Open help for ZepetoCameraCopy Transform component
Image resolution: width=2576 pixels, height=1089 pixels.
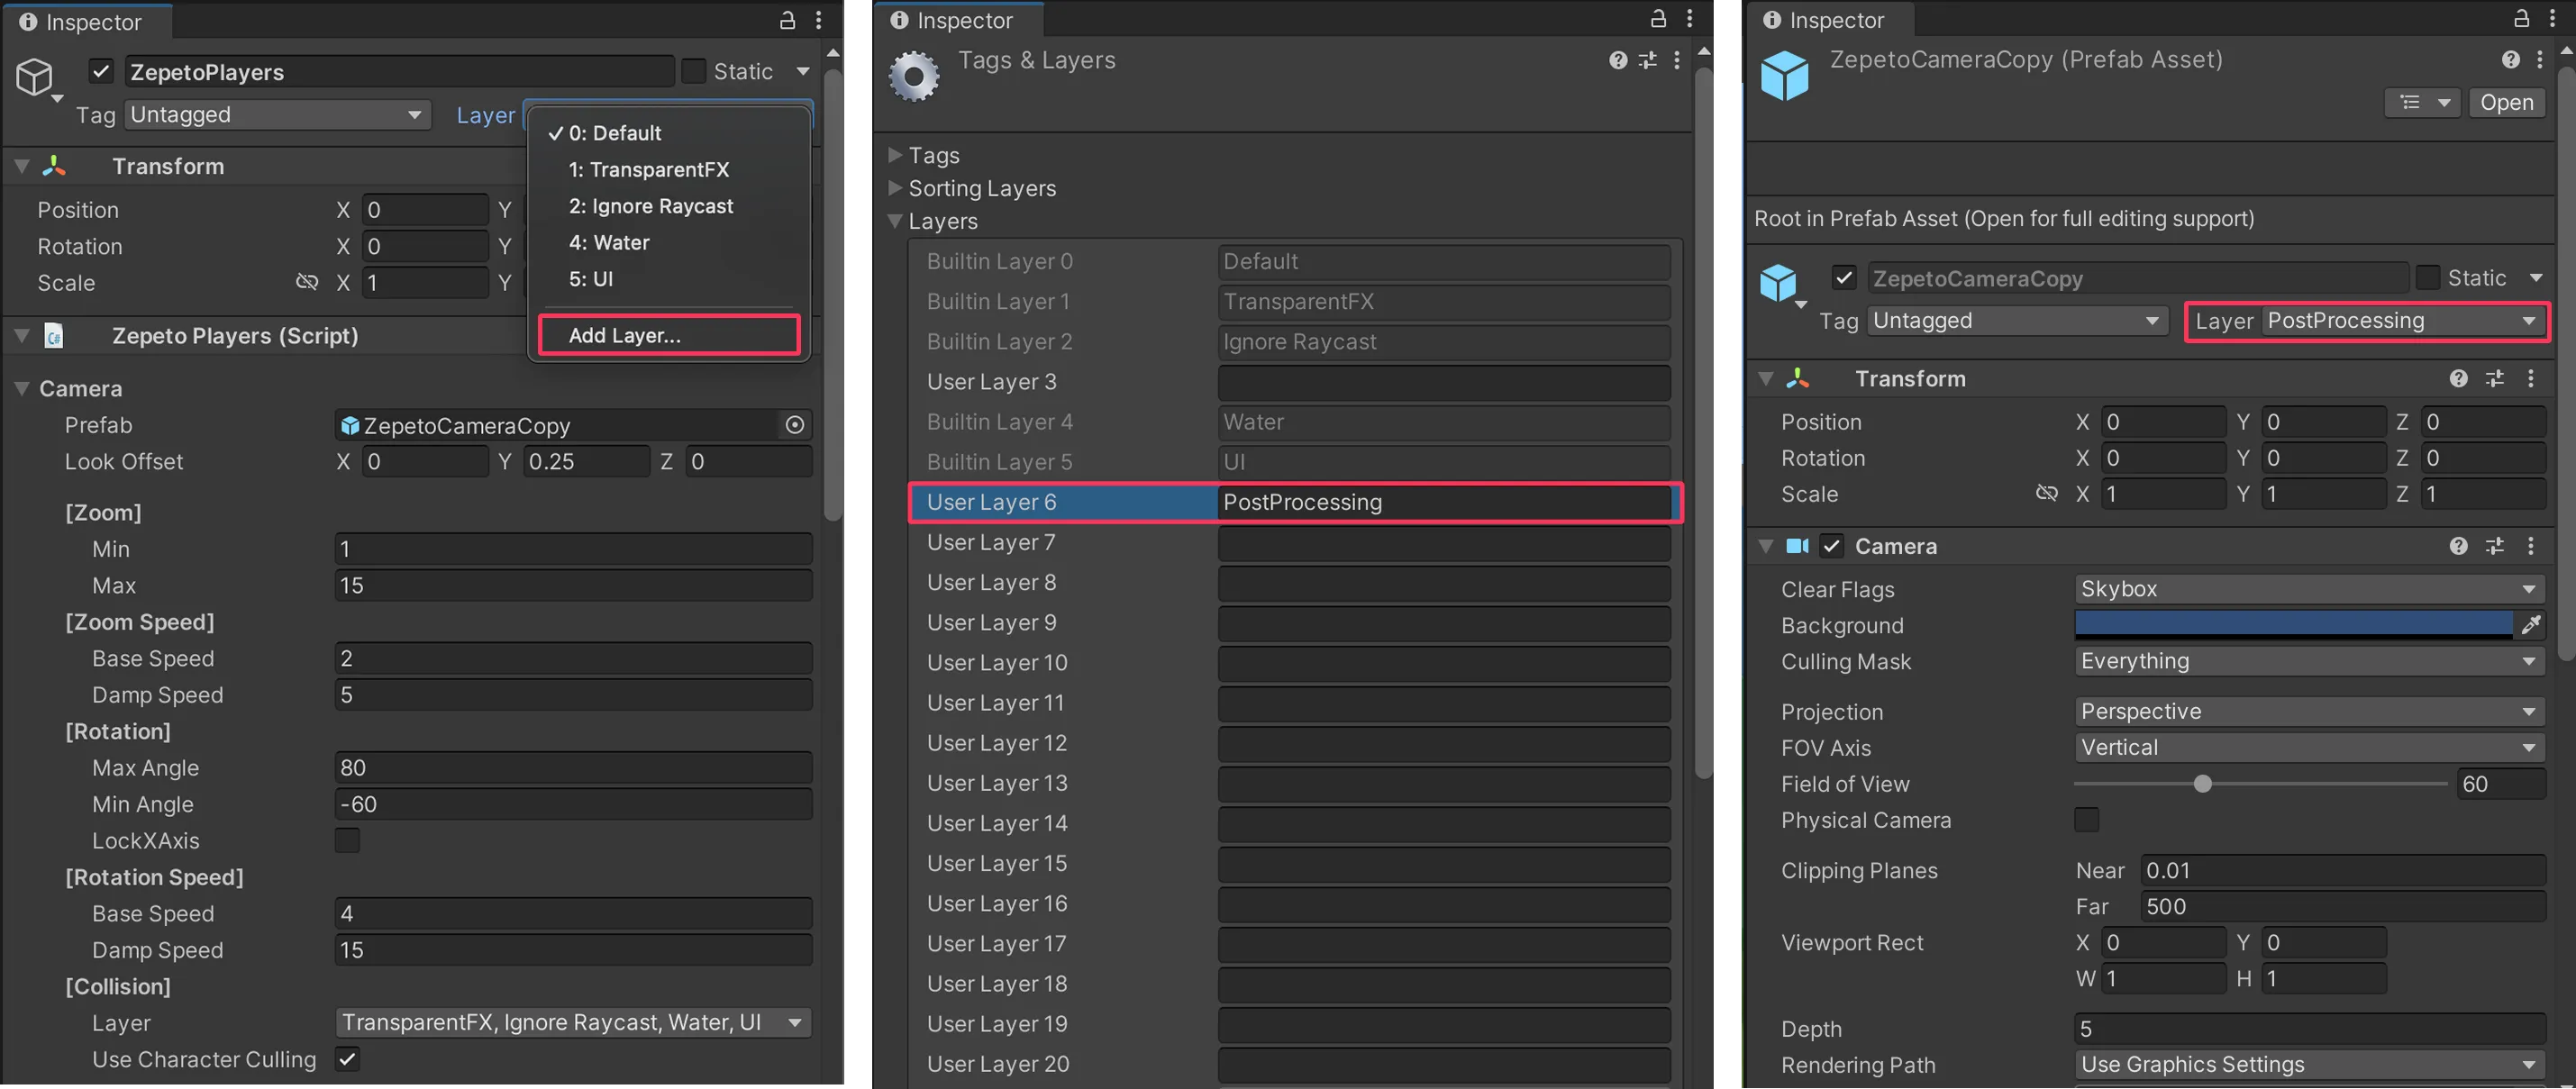coord(2459,378)
